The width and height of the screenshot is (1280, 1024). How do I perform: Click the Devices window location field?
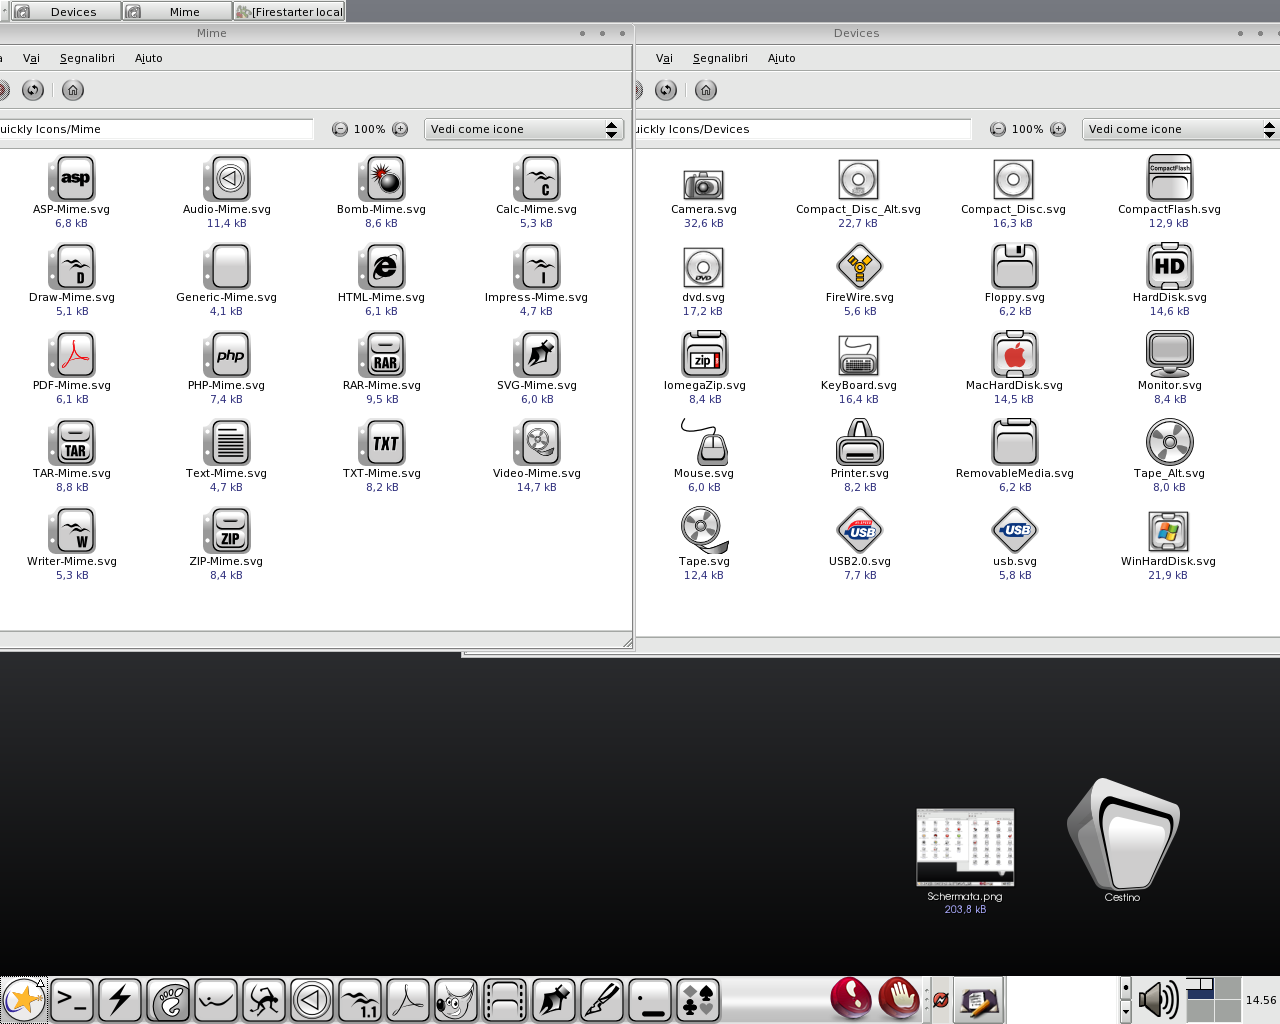[x=803, y=129]
